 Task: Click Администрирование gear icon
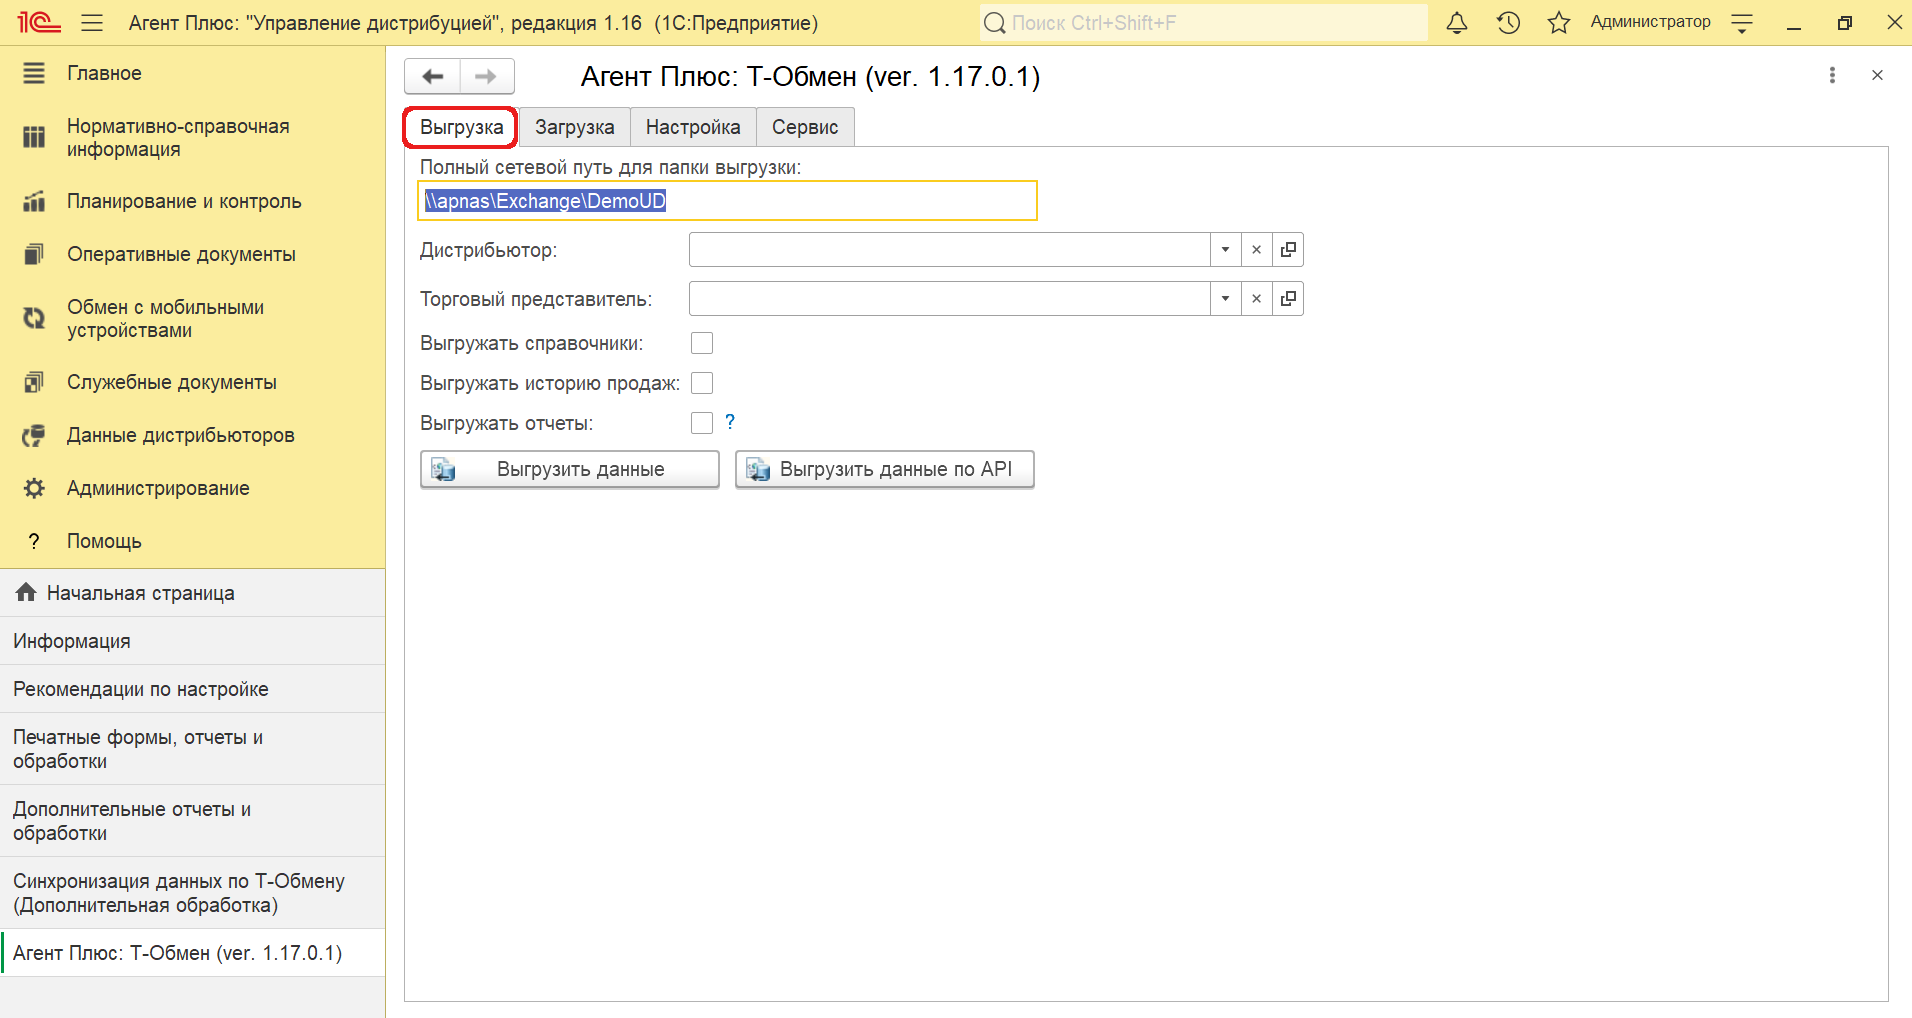pos(34,488)
